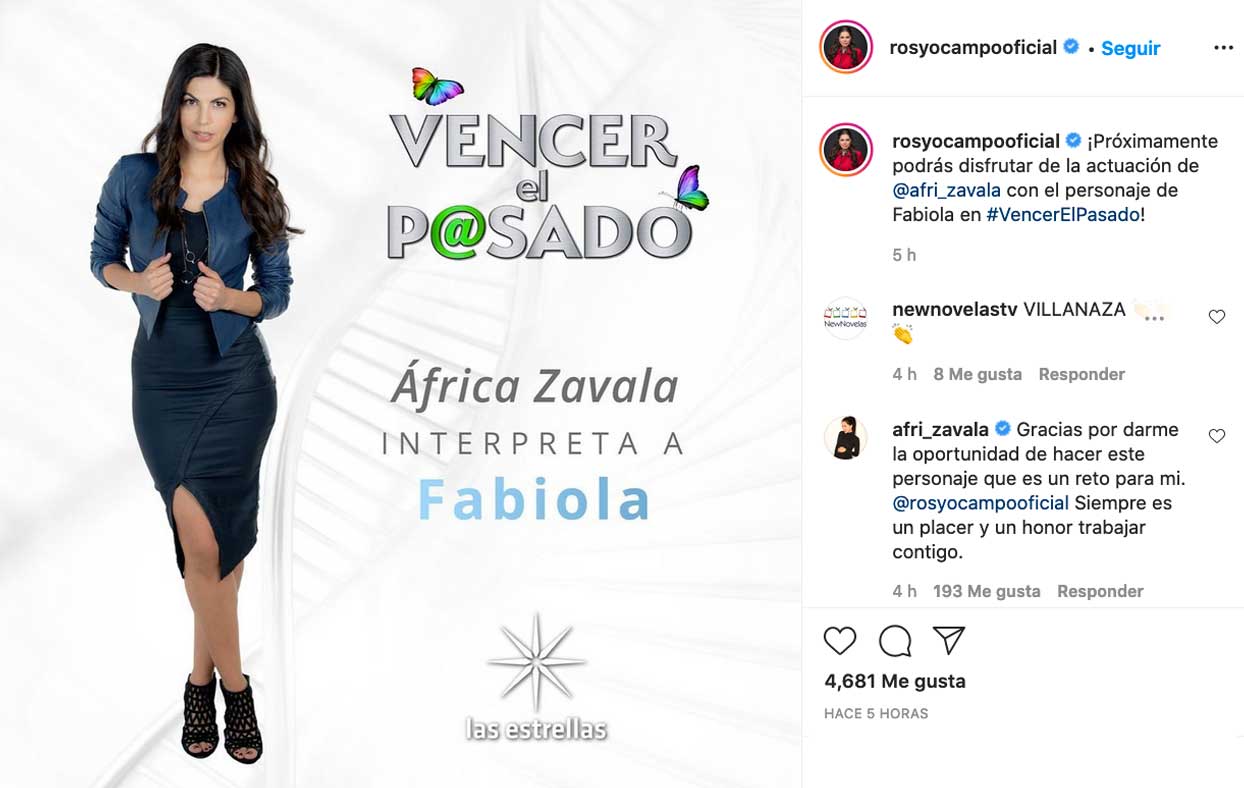The width and height of the screenshot is (1244, 788).
Task: Open @afri_zavala mention in caption
Action: tap(946, 190)
